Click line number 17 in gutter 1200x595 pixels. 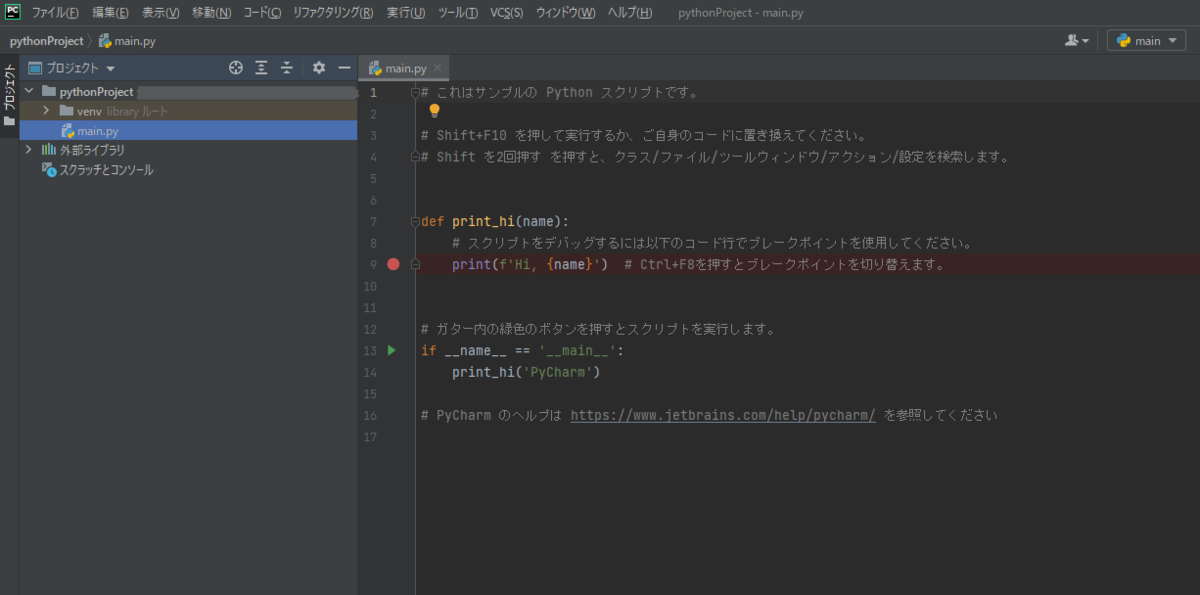pos(372,437)
